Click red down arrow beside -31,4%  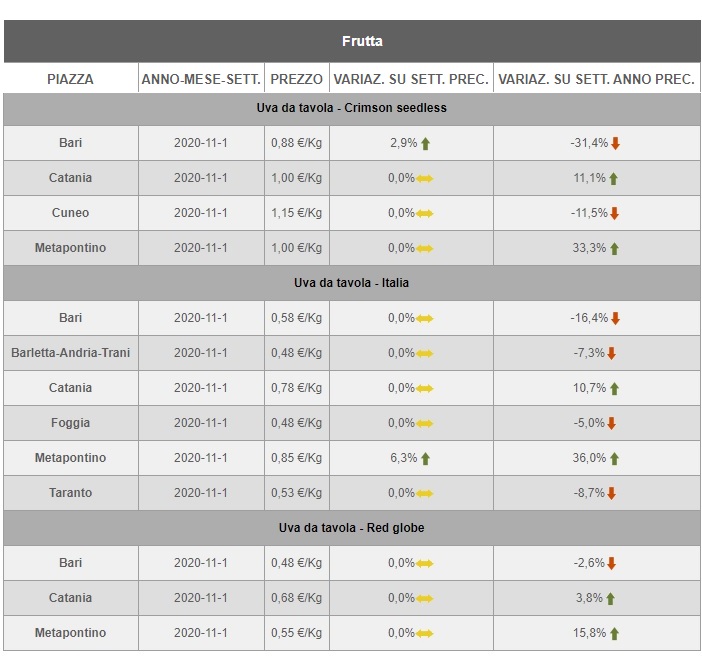[616, 143]
